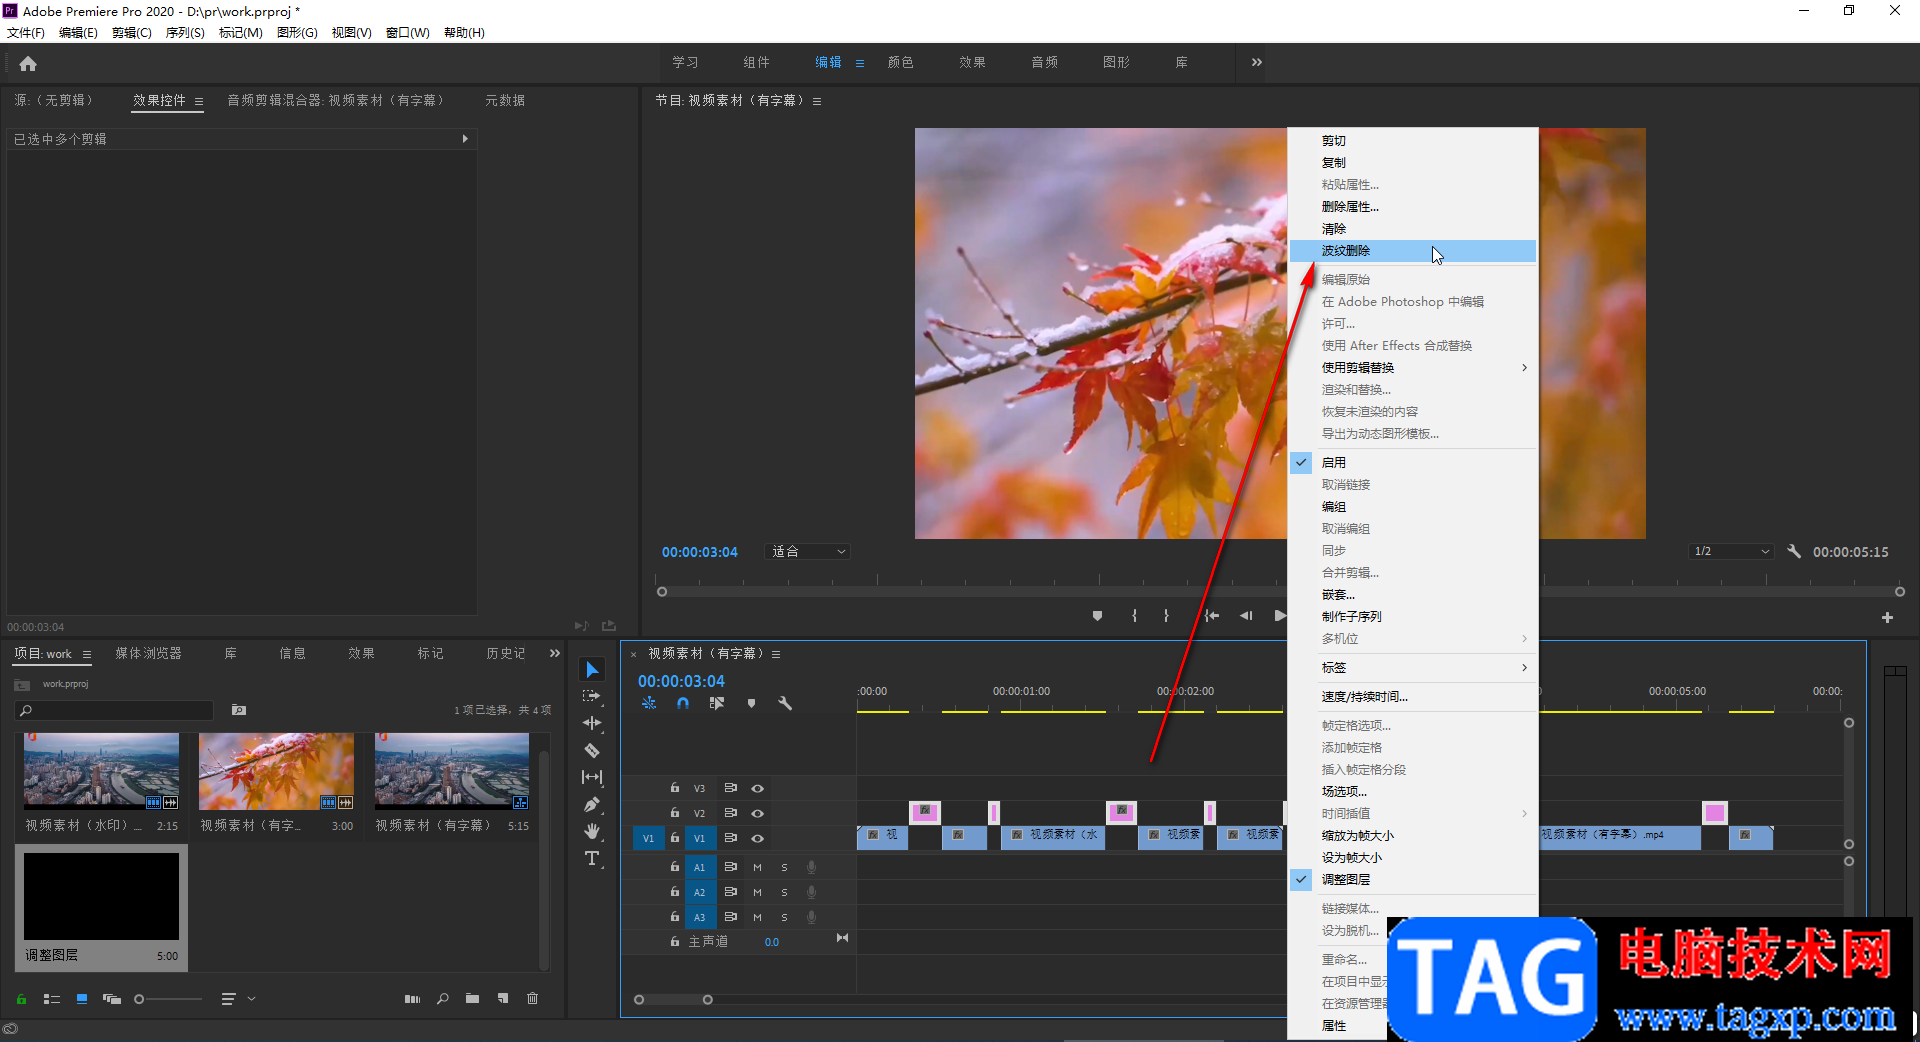This screenshot has height=1042, width=1920.
Task: Toggle snap in timeline magnet
Action: click(x=683, y=703)
